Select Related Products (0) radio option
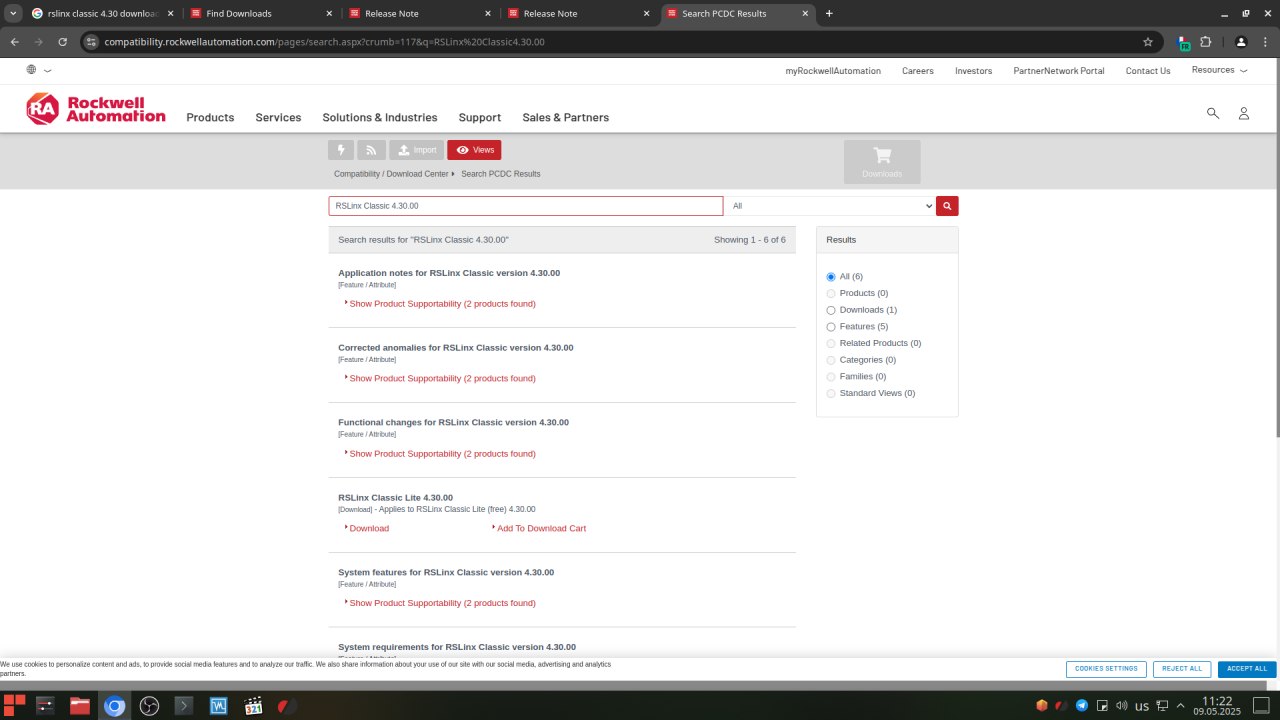The height and width of the screenshot is (720, 1280). click(x=831, y=343)
